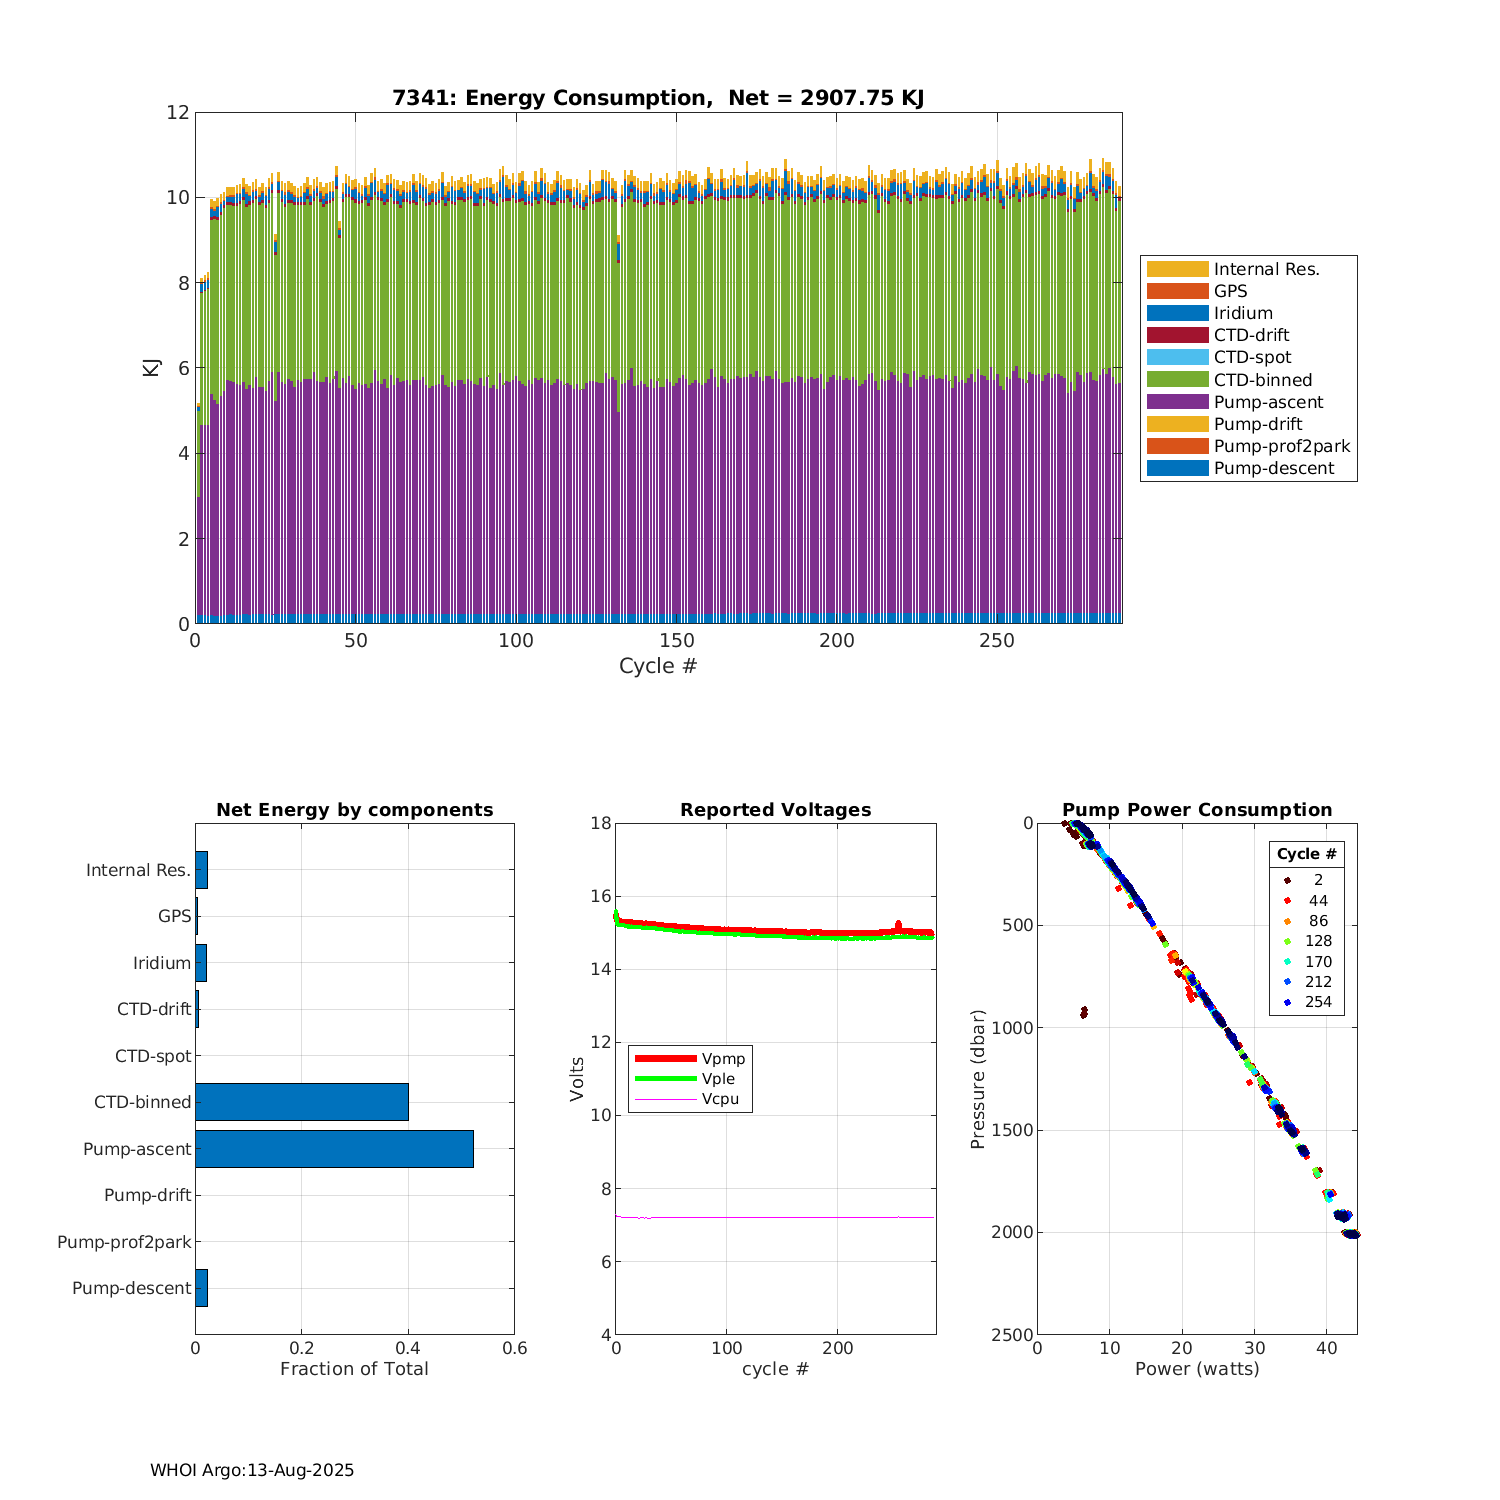Click the Internal Res. legend color swatch
The width and height of the screenshot is (1500, 1500).
click(1177, 269)
